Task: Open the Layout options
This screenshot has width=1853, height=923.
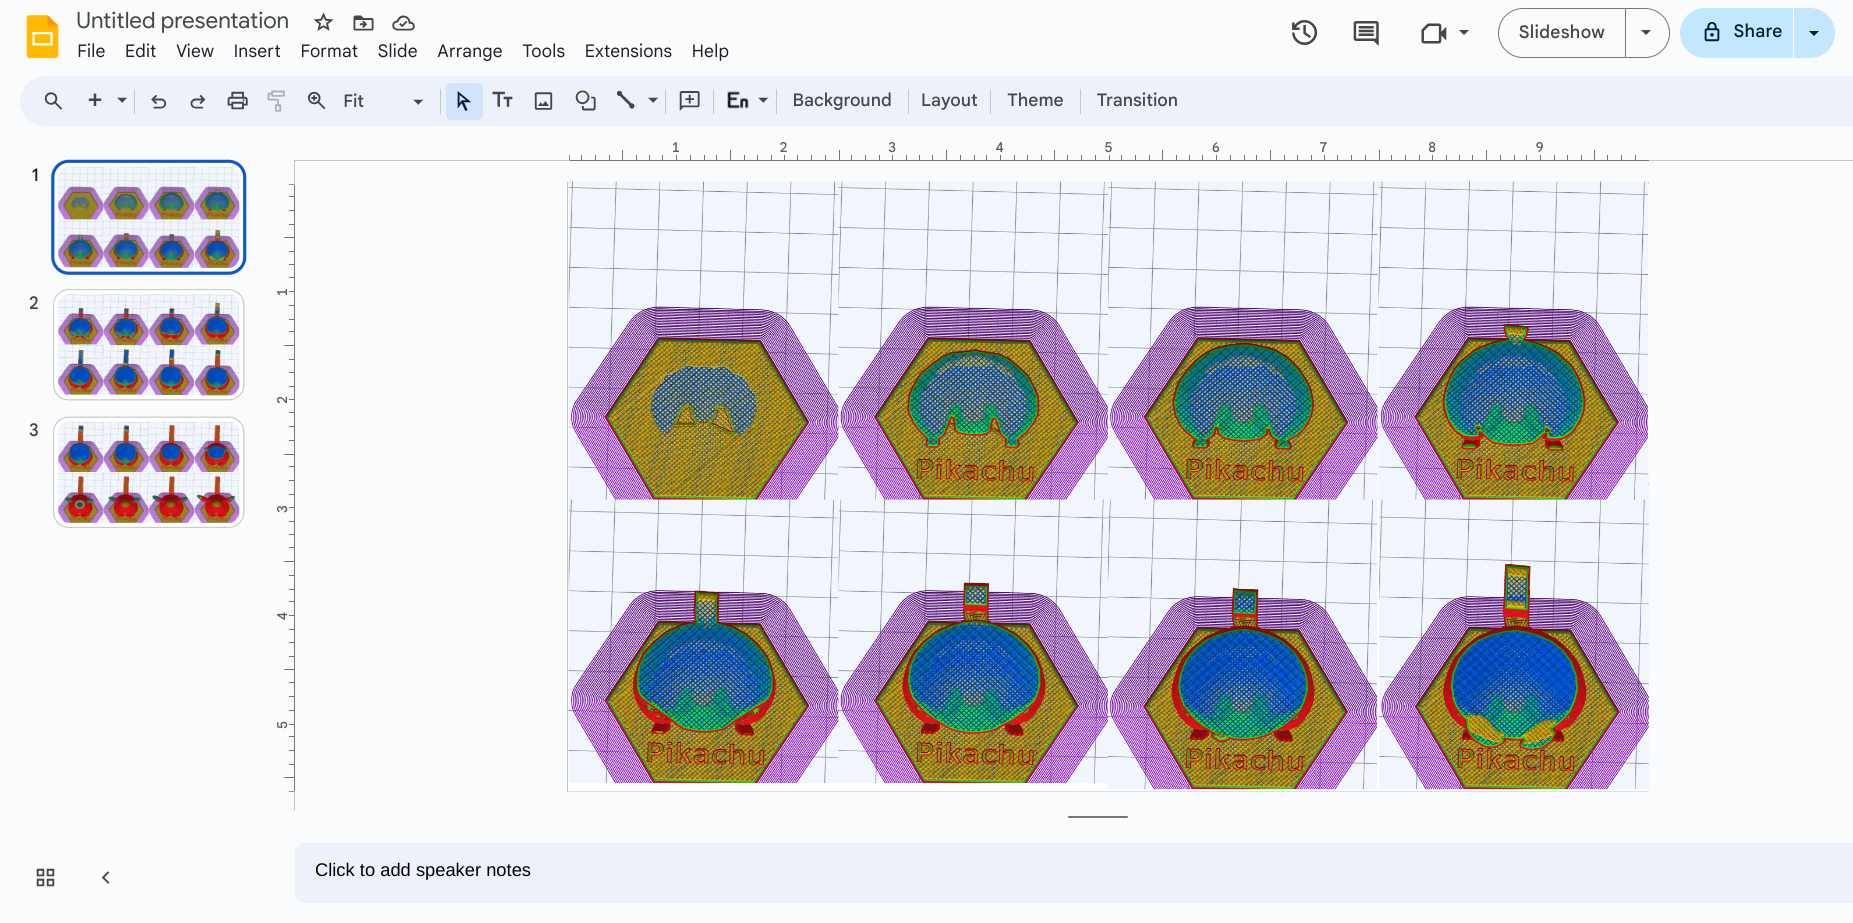Action: pos(949,100)
